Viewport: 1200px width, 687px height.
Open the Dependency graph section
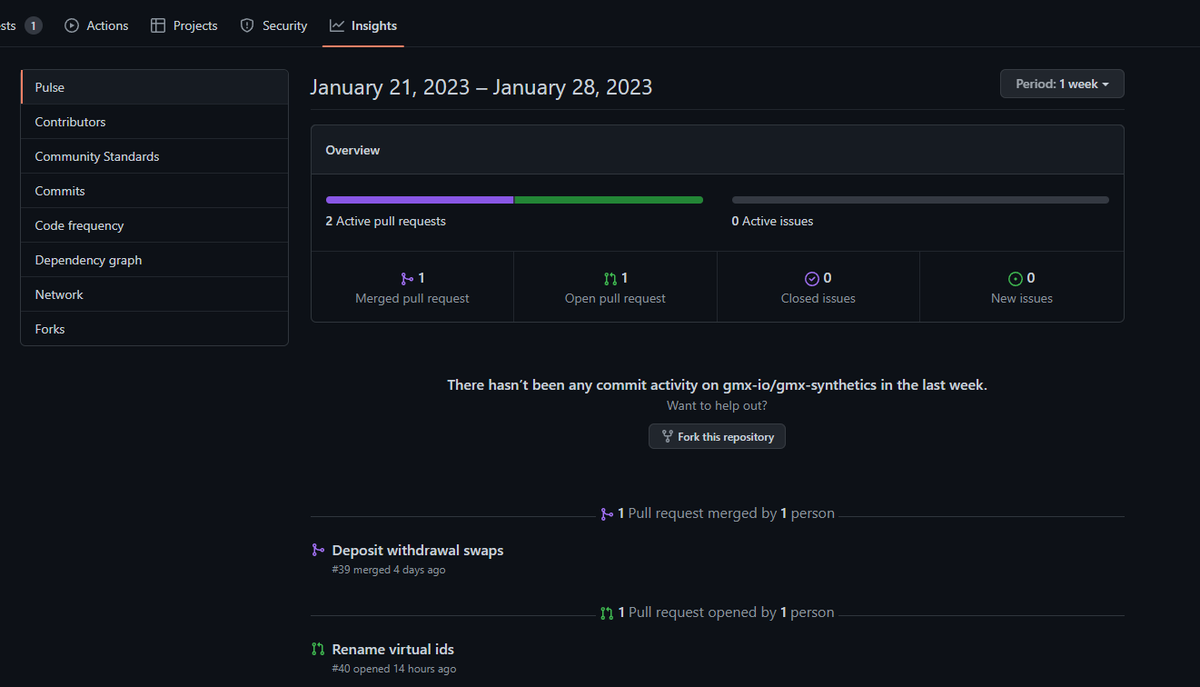(88, 259)
